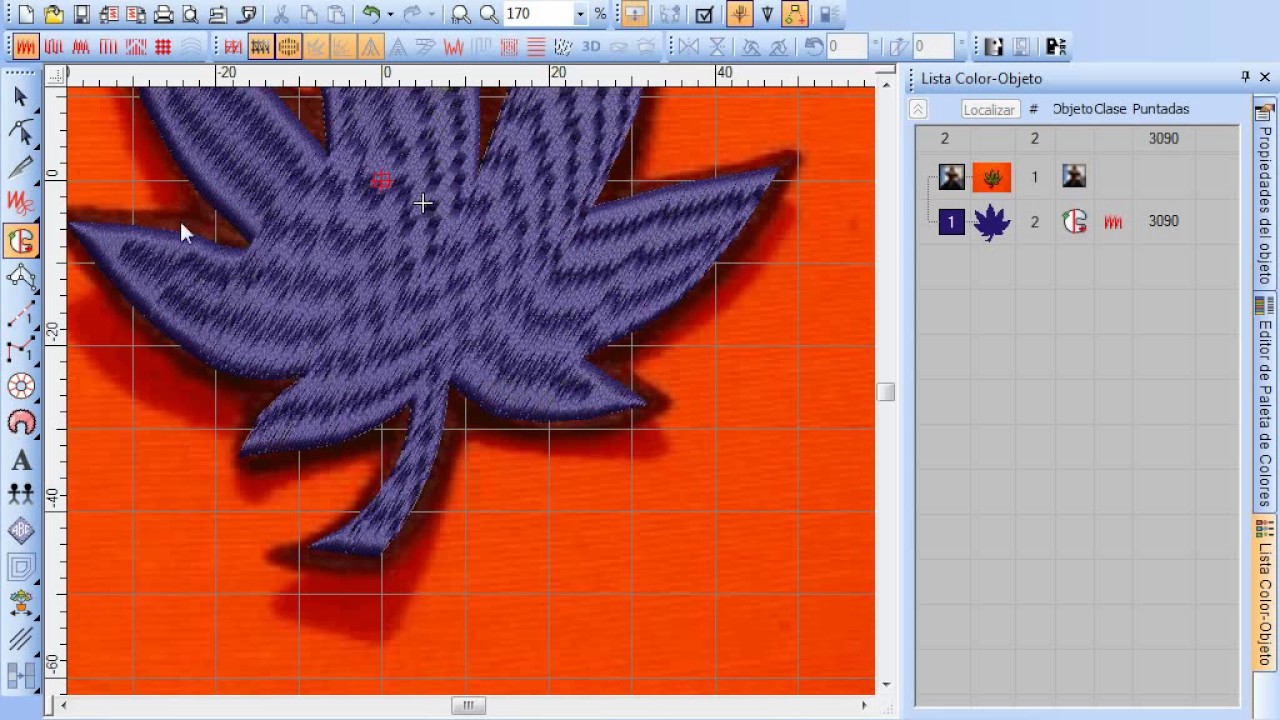Click the horizontal scrollbar handle below the canvas
The height and width of the screenshot is (720, 1280).
pyautogui.click(x=467, y=705)
